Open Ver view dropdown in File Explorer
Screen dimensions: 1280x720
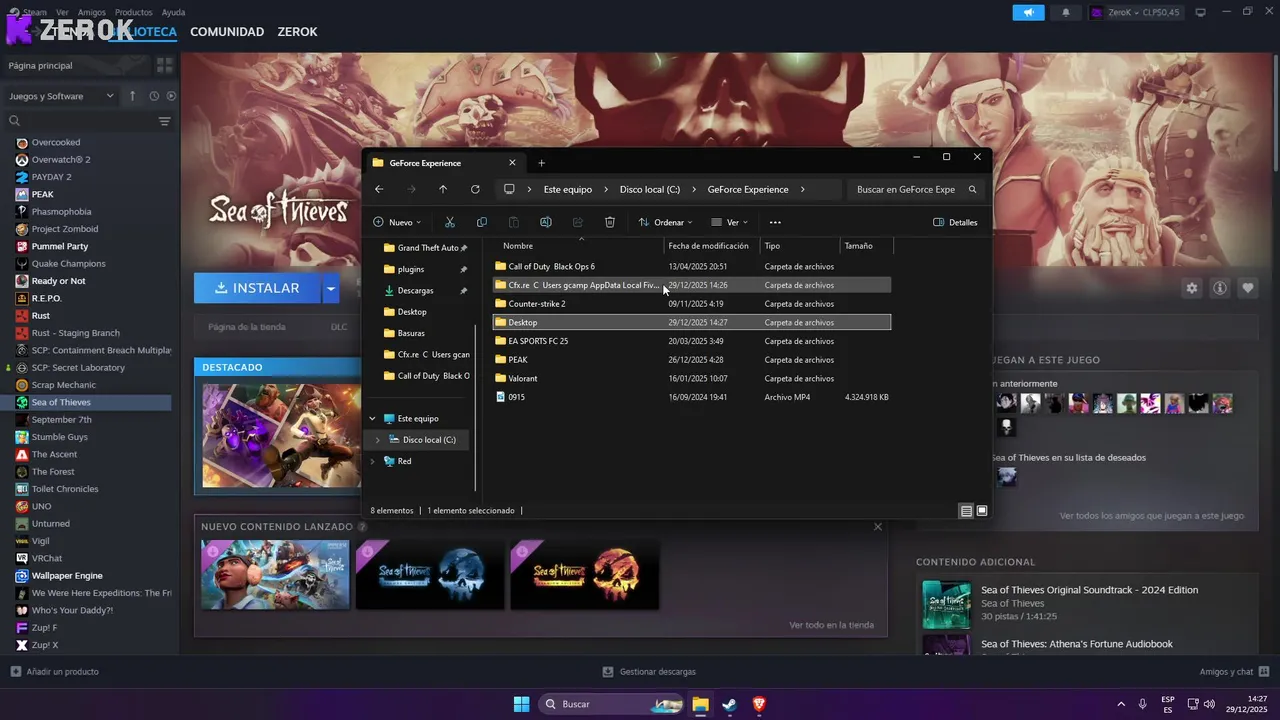(729, 222)
